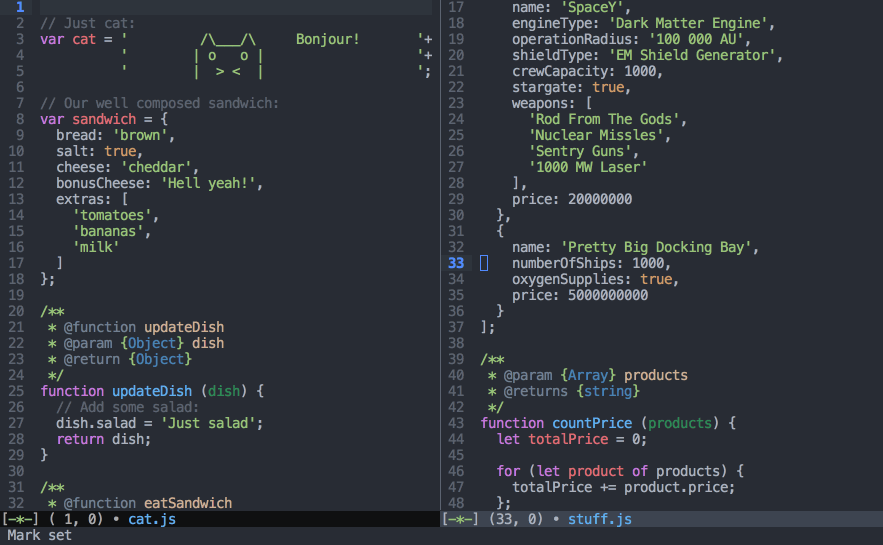Click the 'return dish;' statement
This screenshot has width=883, height=545.
pyautogui.click(x=104, y=439)
